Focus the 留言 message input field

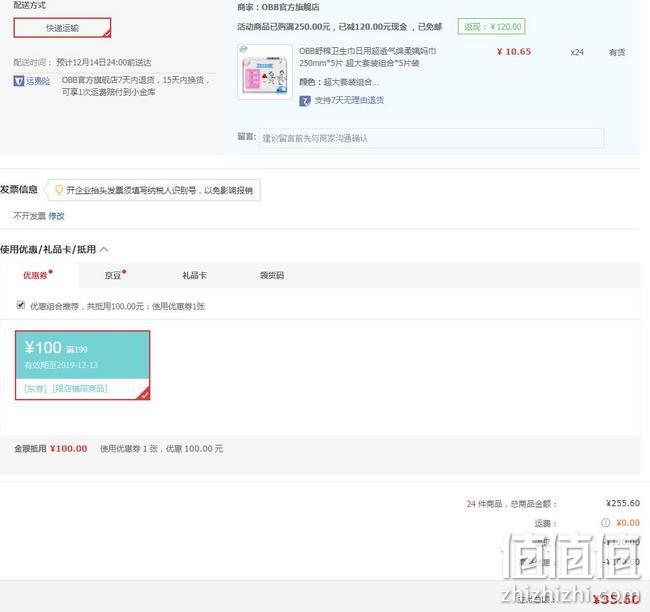point(431,138)
